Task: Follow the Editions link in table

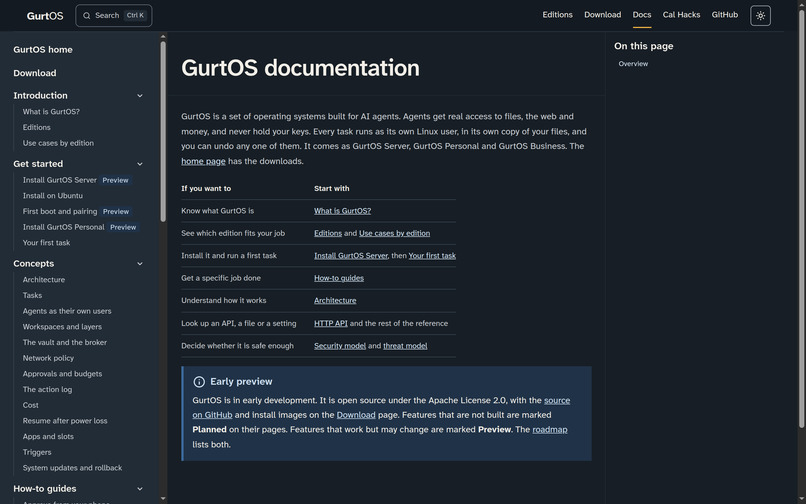Action: (328, 233)
